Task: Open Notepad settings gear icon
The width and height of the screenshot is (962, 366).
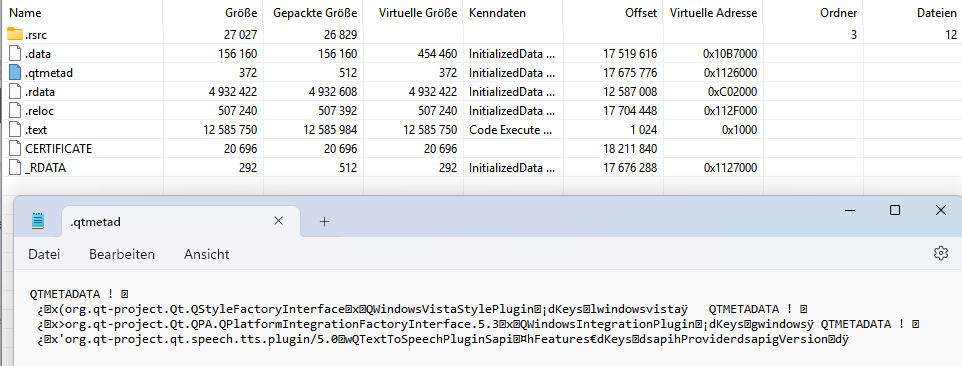Action: coord(941,253)
